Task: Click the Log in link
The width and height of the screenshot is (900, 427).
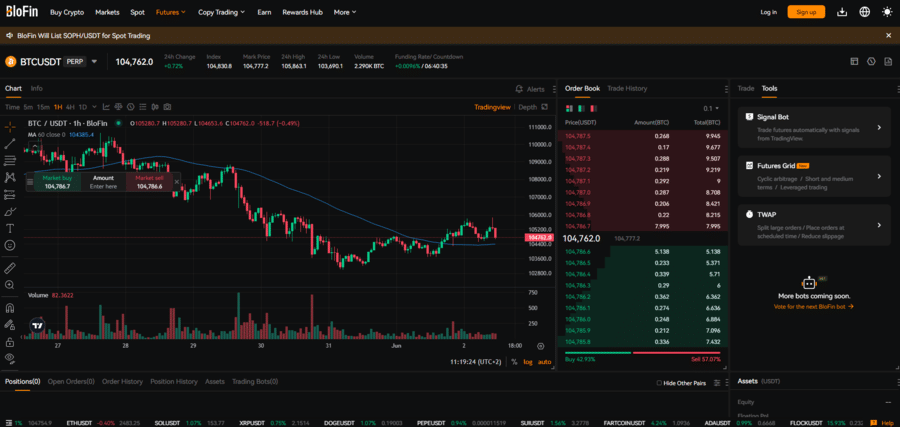Action: [x=769, y=12]
